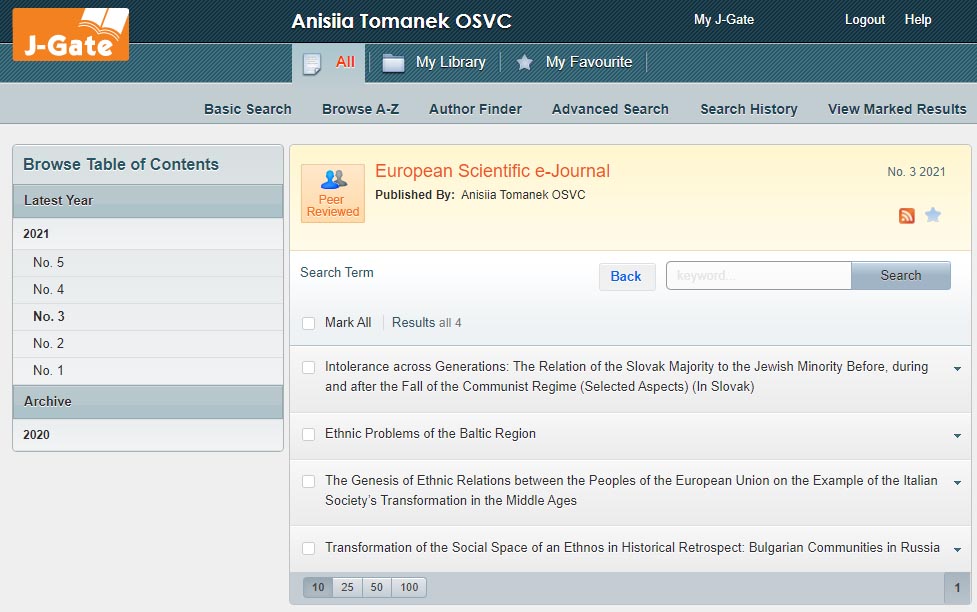Expand Genesis of Ethnic Relations article arrow
The image size is (977, 612).
click(957, 483)
